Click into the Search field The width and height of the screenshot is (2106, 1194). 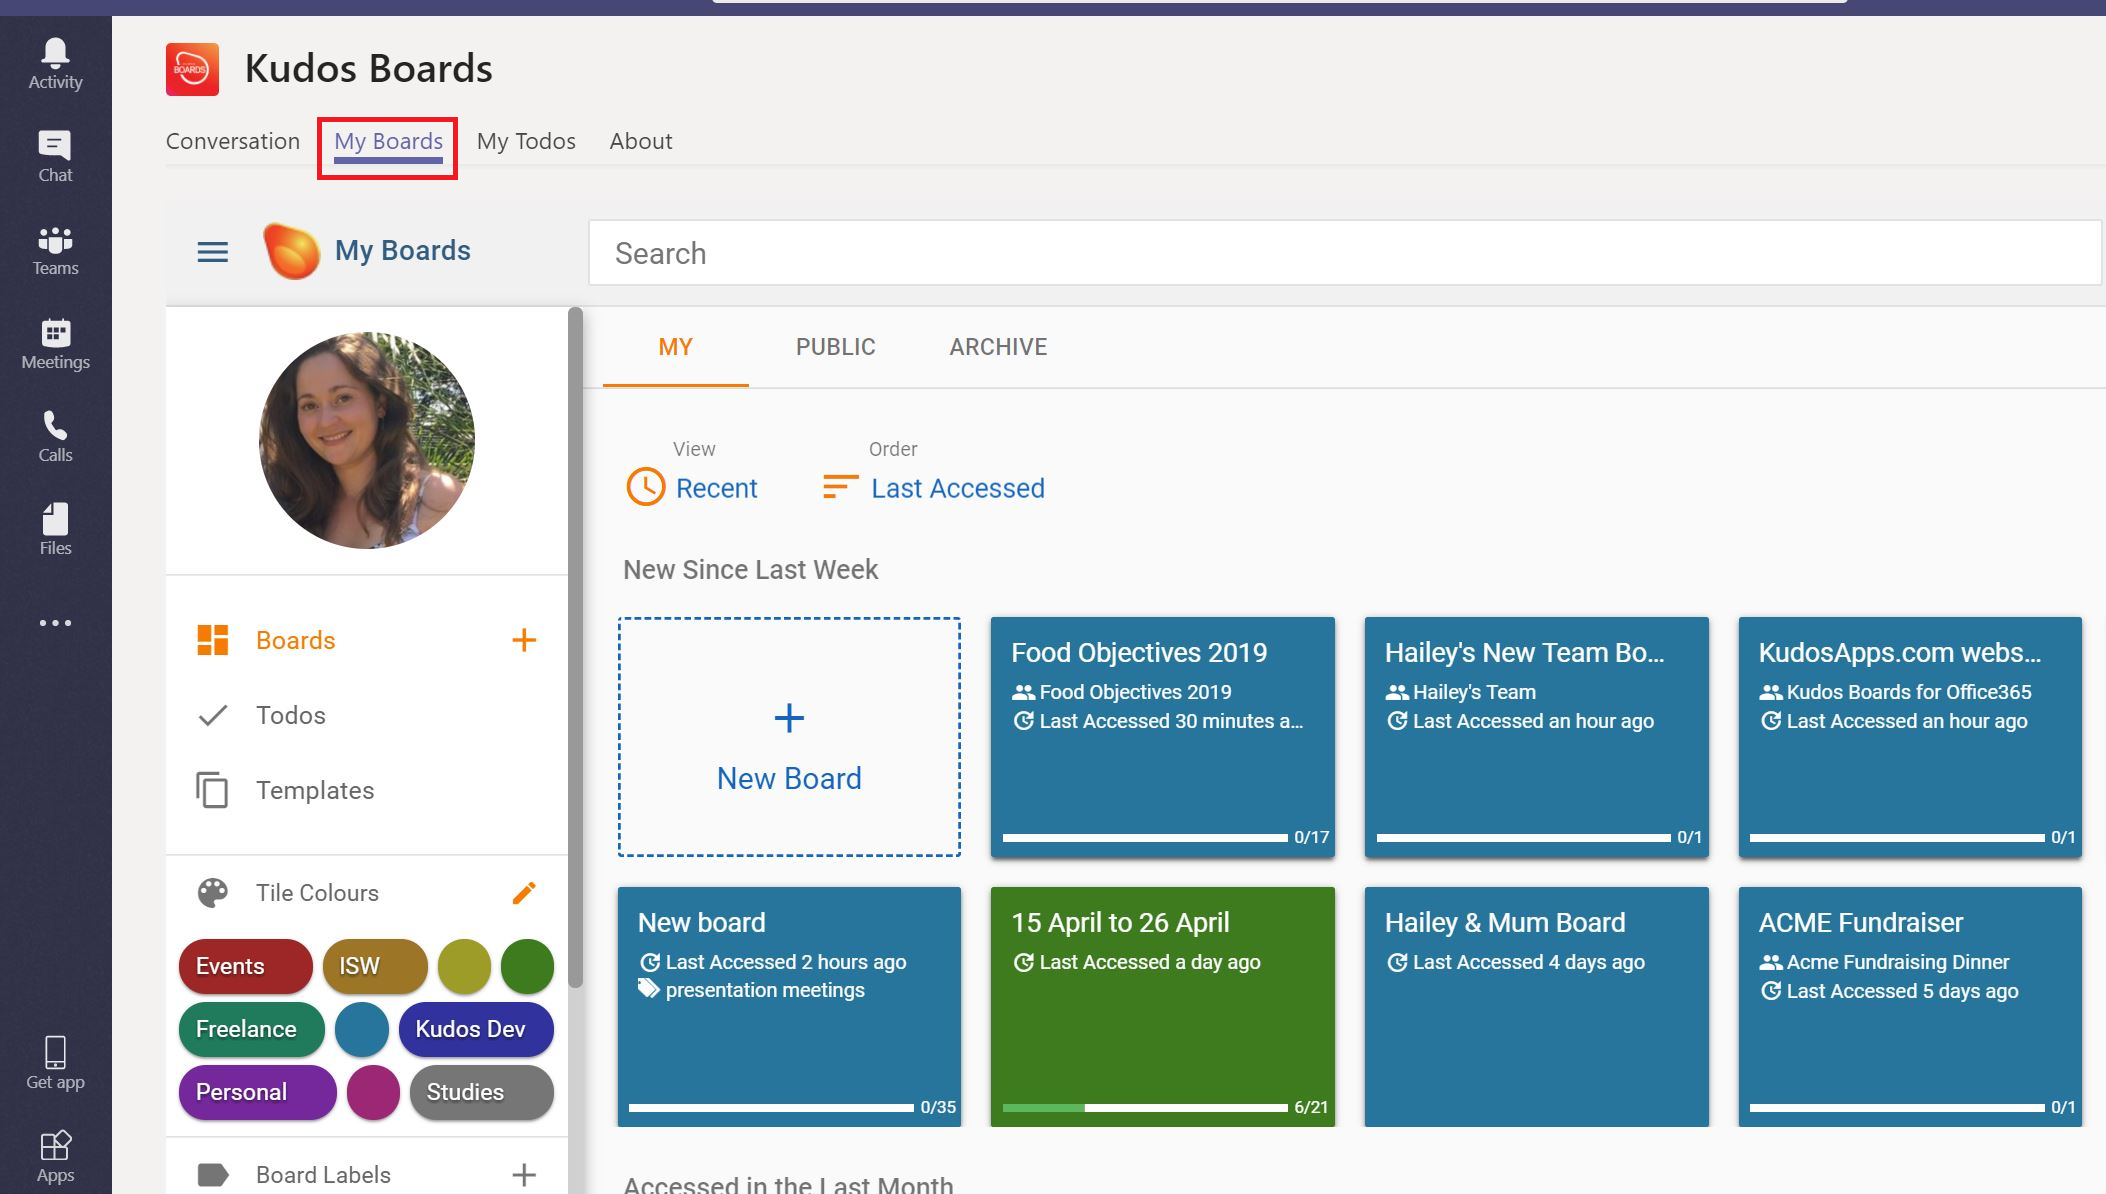click(1344, 253)
